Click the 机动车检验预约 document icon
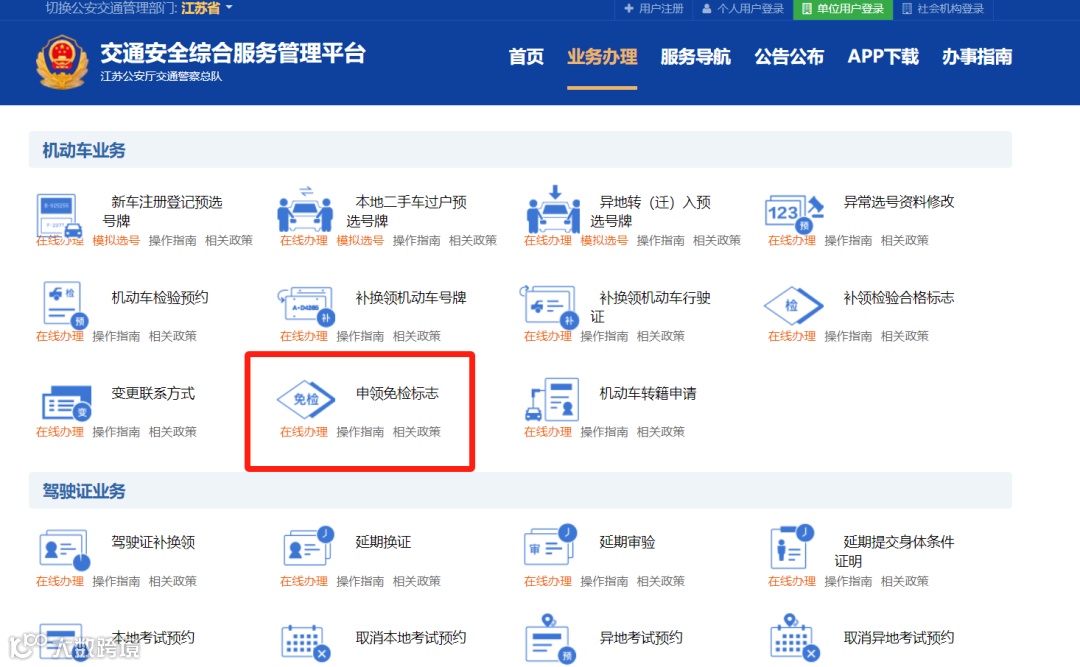This screenshot has height=667, width=1080. tap(65, 303)
